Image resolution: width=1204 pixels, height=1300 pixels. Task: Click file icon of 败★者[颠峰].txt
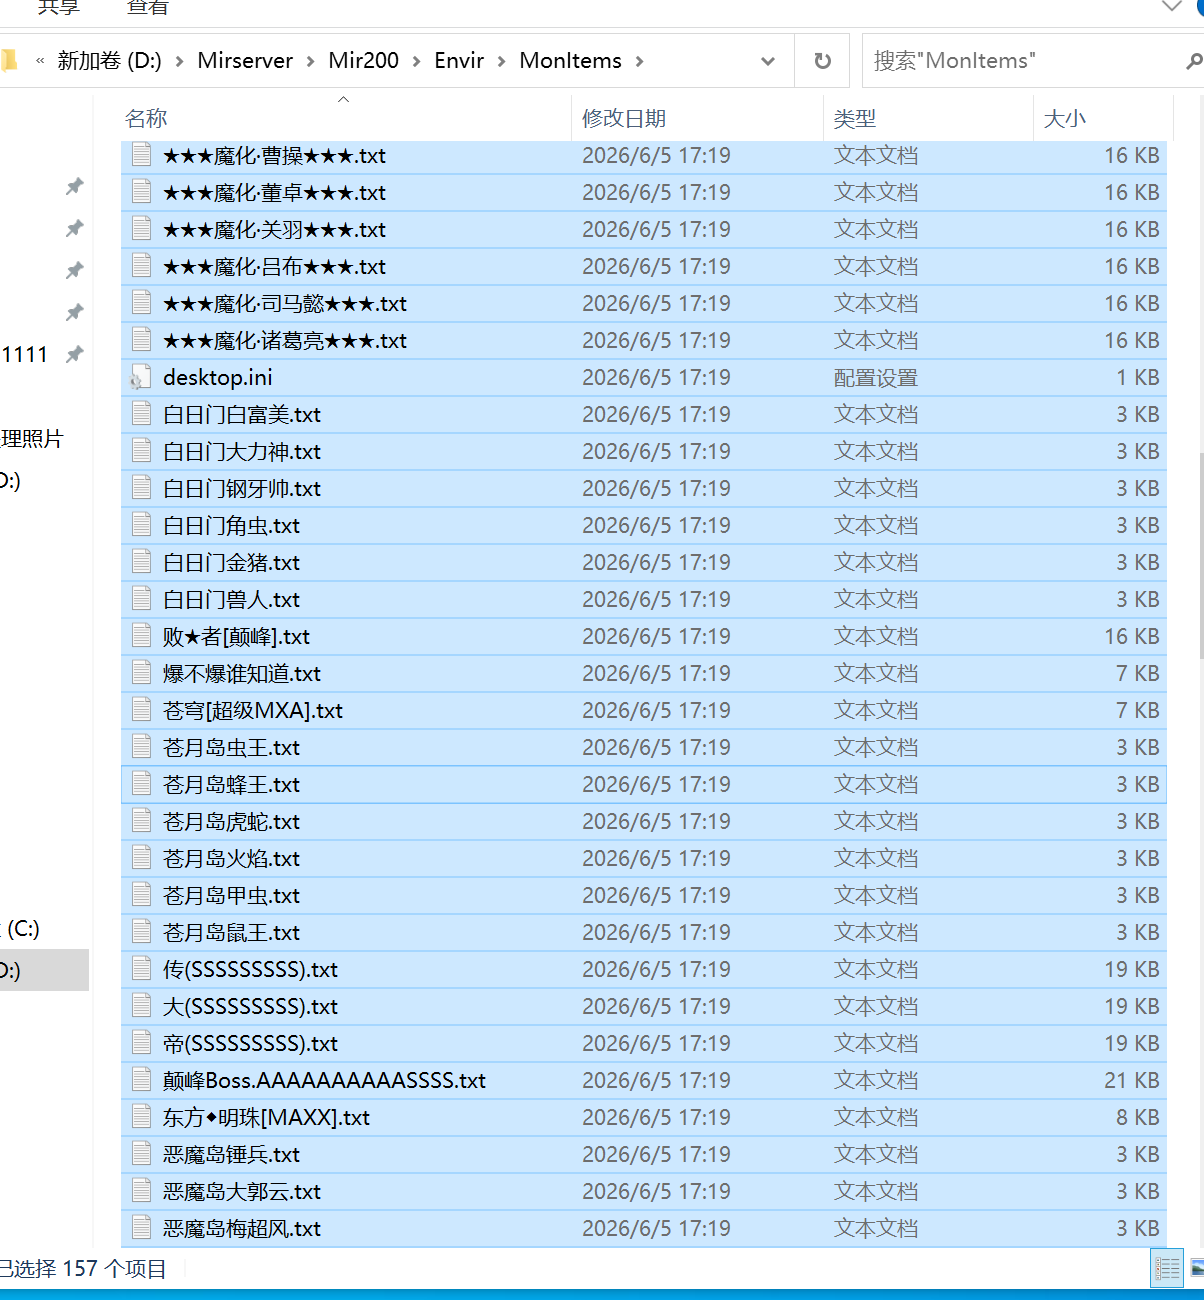pyautogui.click(x=142, y=636)
